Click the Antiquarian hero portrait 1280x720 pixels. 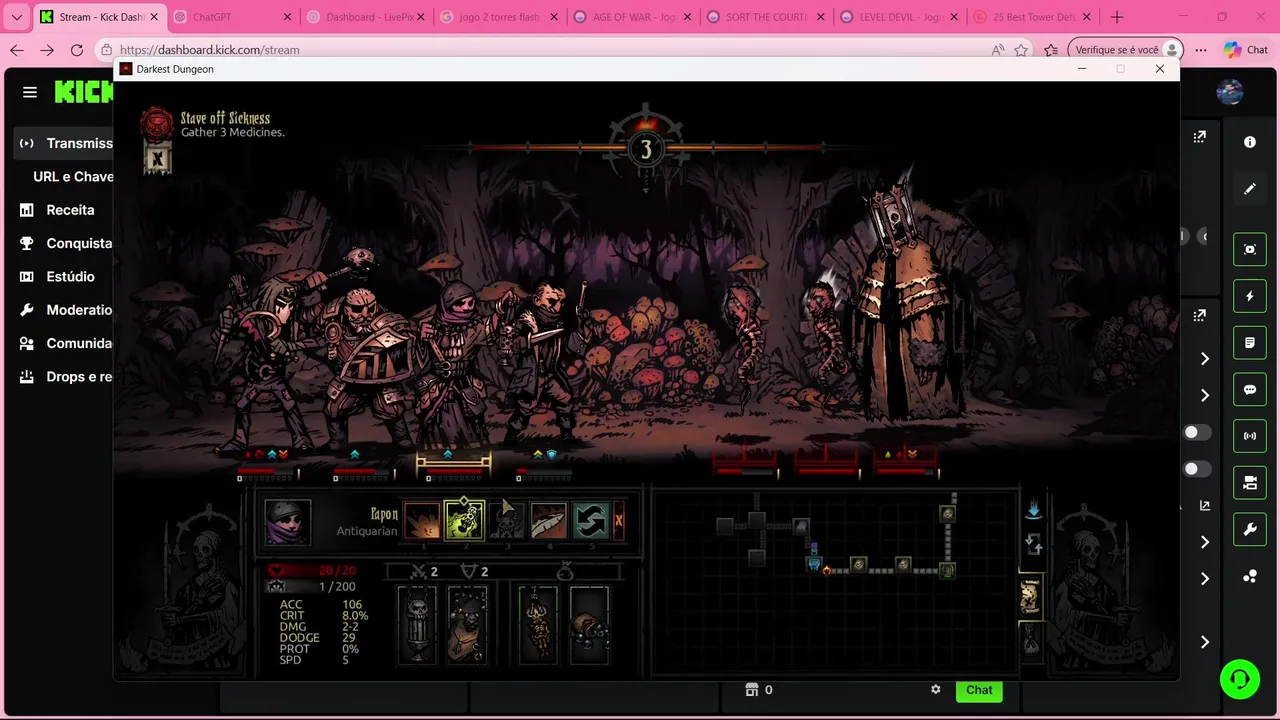[x=287, y=522]
